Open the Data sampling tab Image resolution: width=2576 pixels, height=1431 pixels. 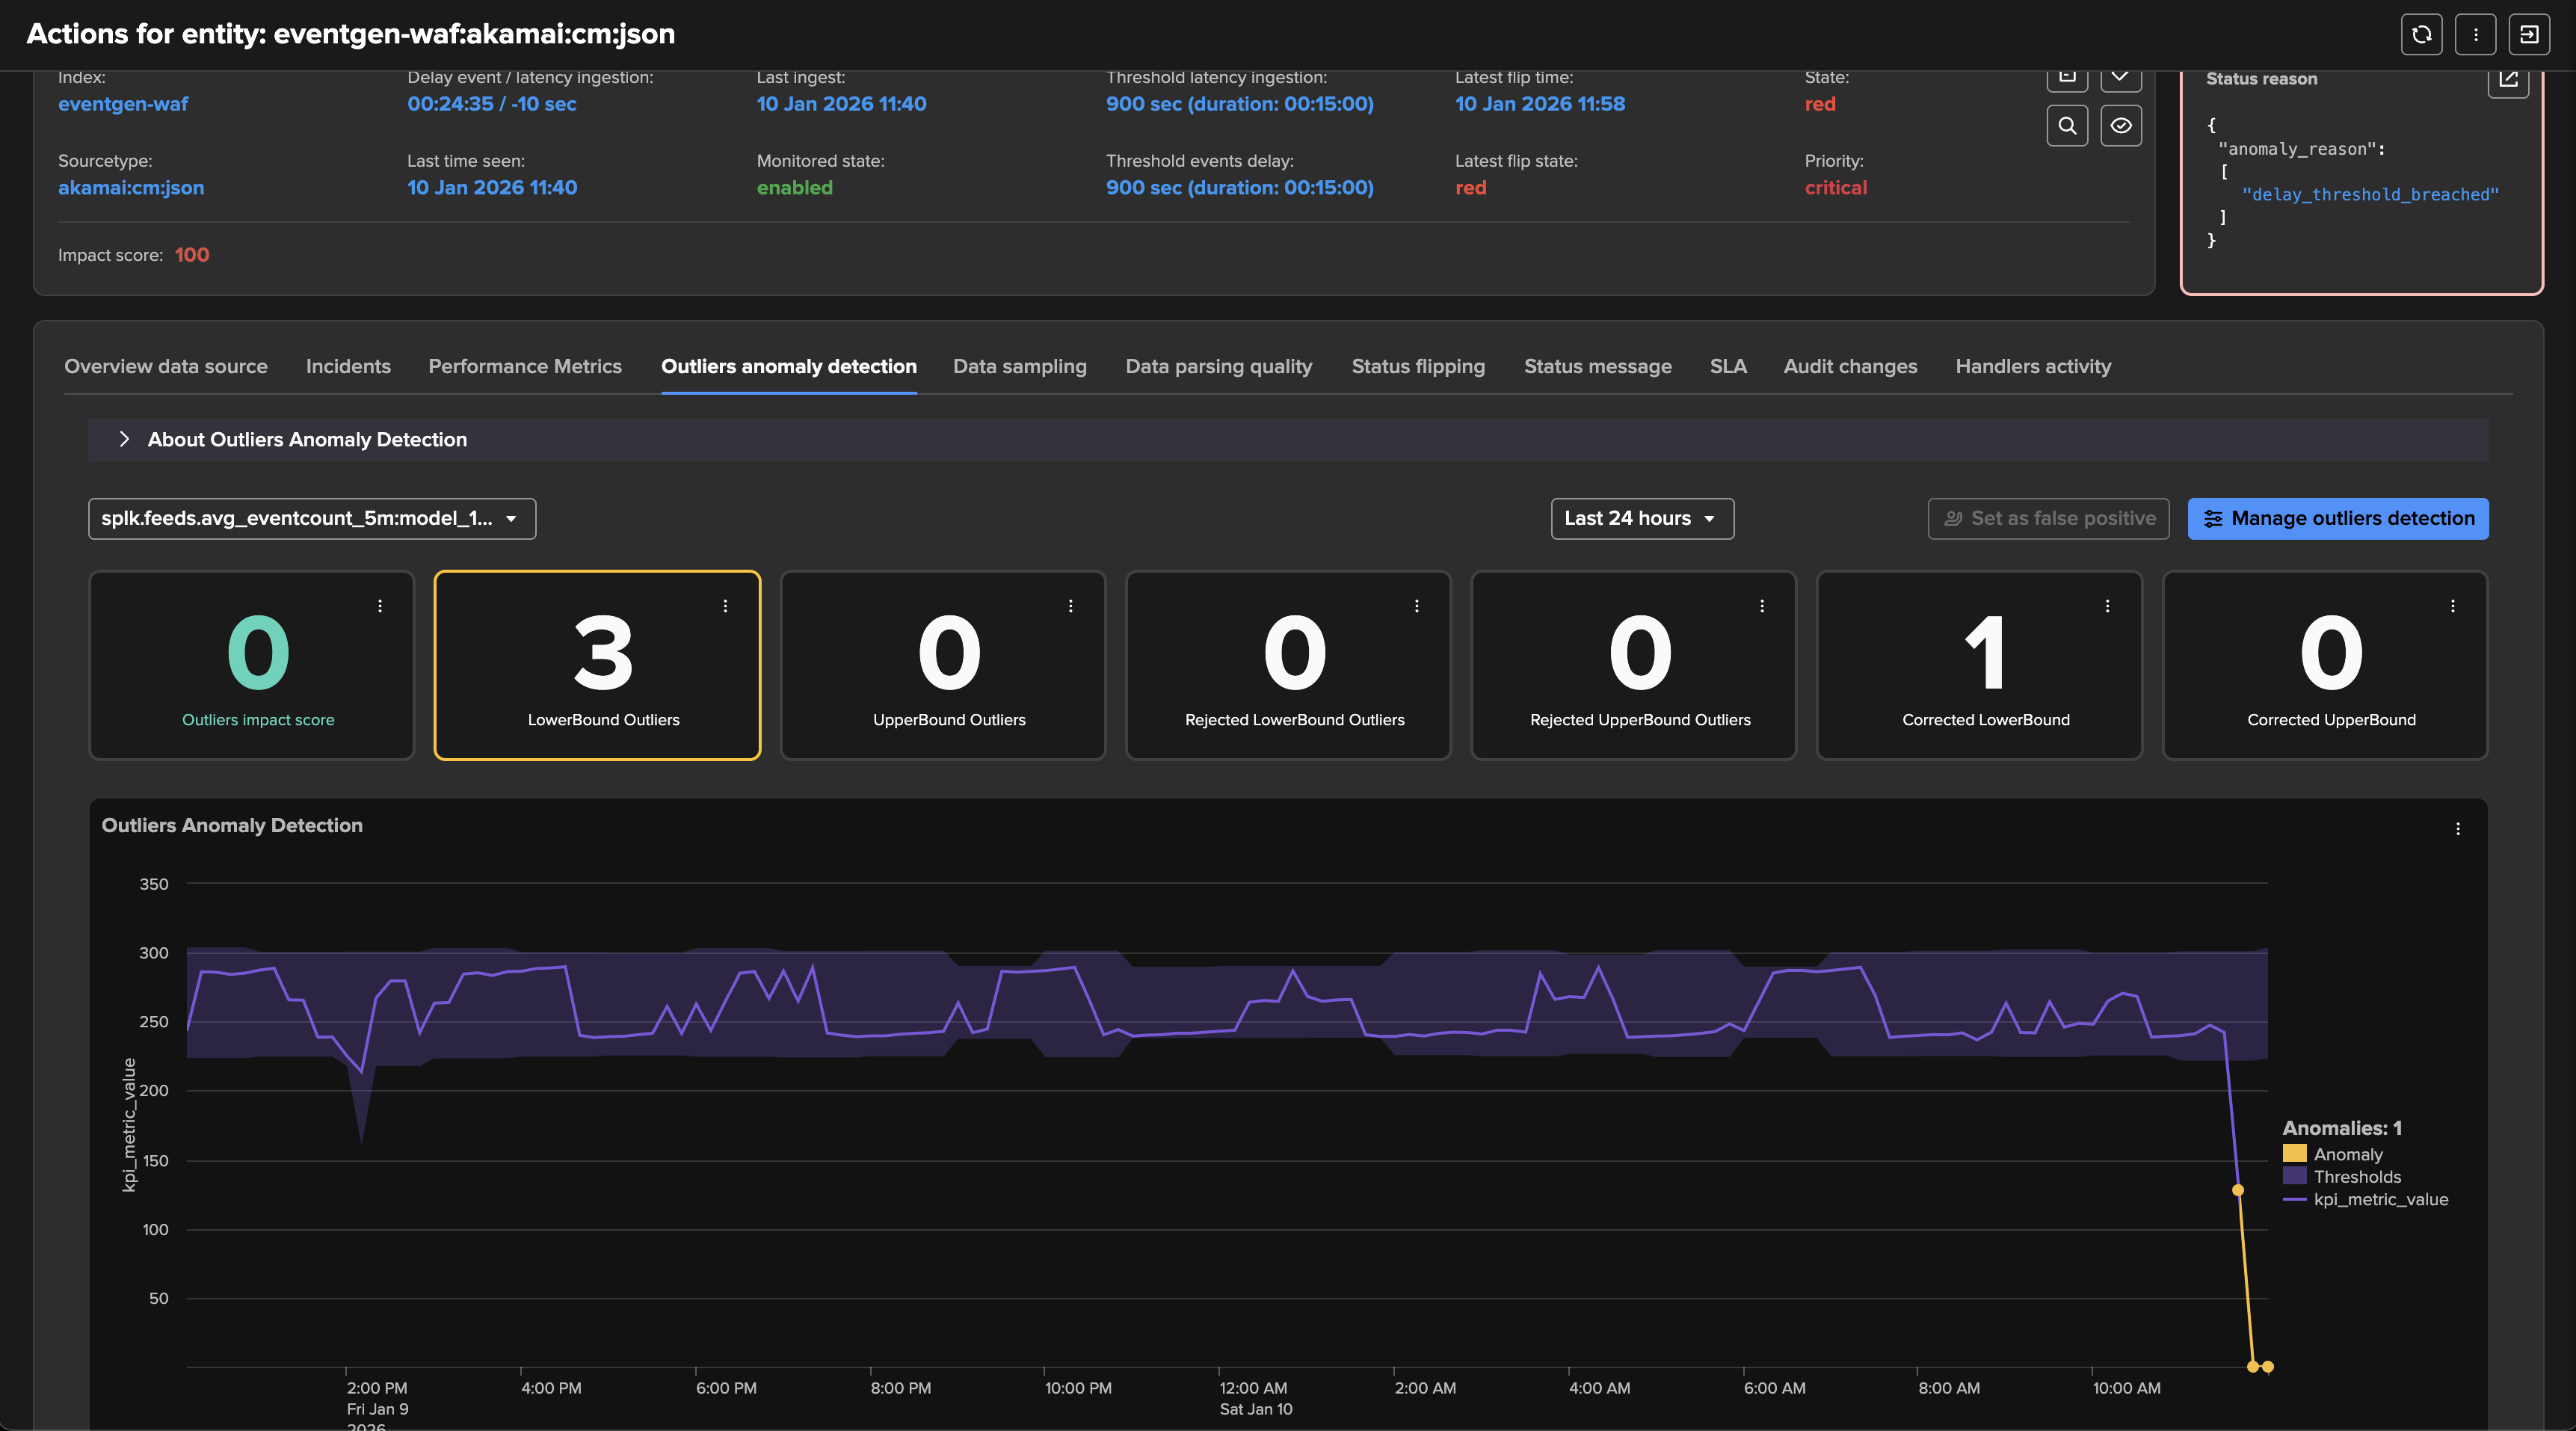coord(1019,367)
